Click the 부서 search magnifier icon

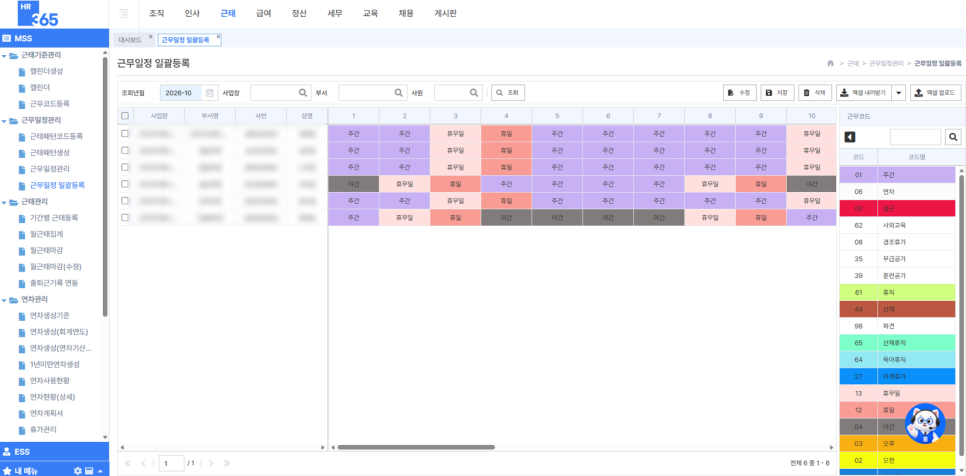coord(399,93)
